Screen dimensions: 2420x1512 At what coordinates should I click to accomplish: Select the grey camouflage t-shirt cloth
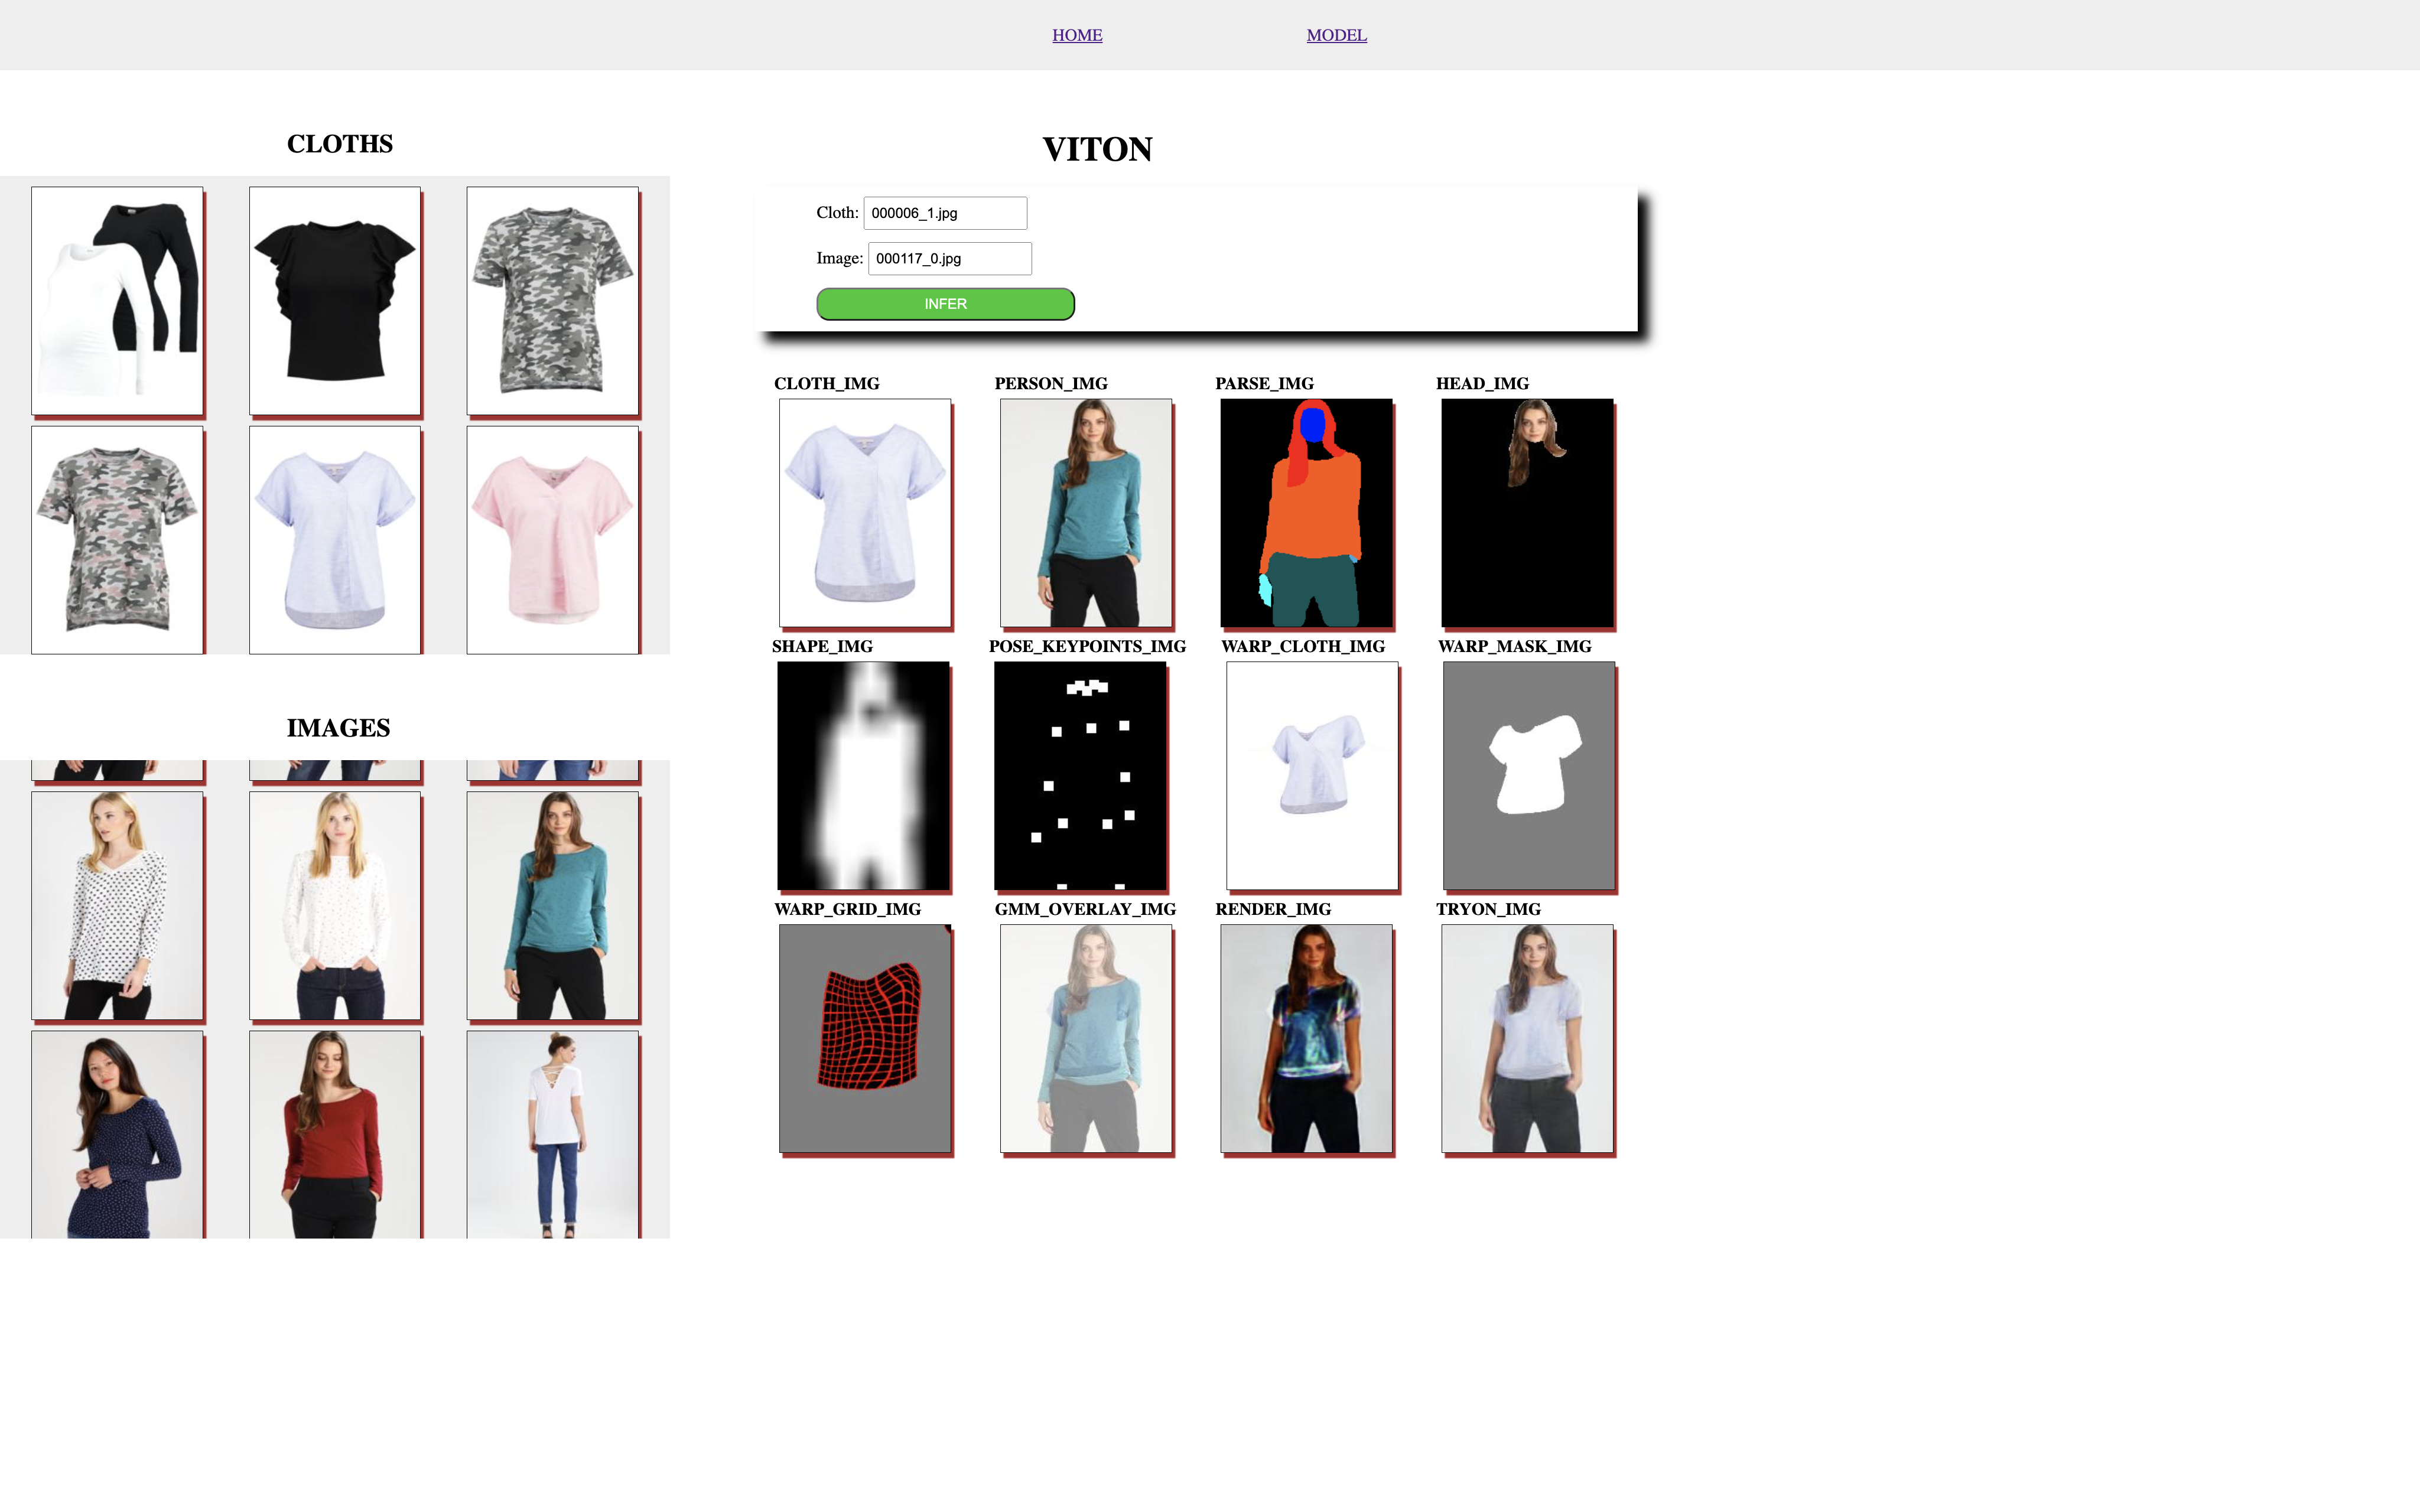[553, 300]
